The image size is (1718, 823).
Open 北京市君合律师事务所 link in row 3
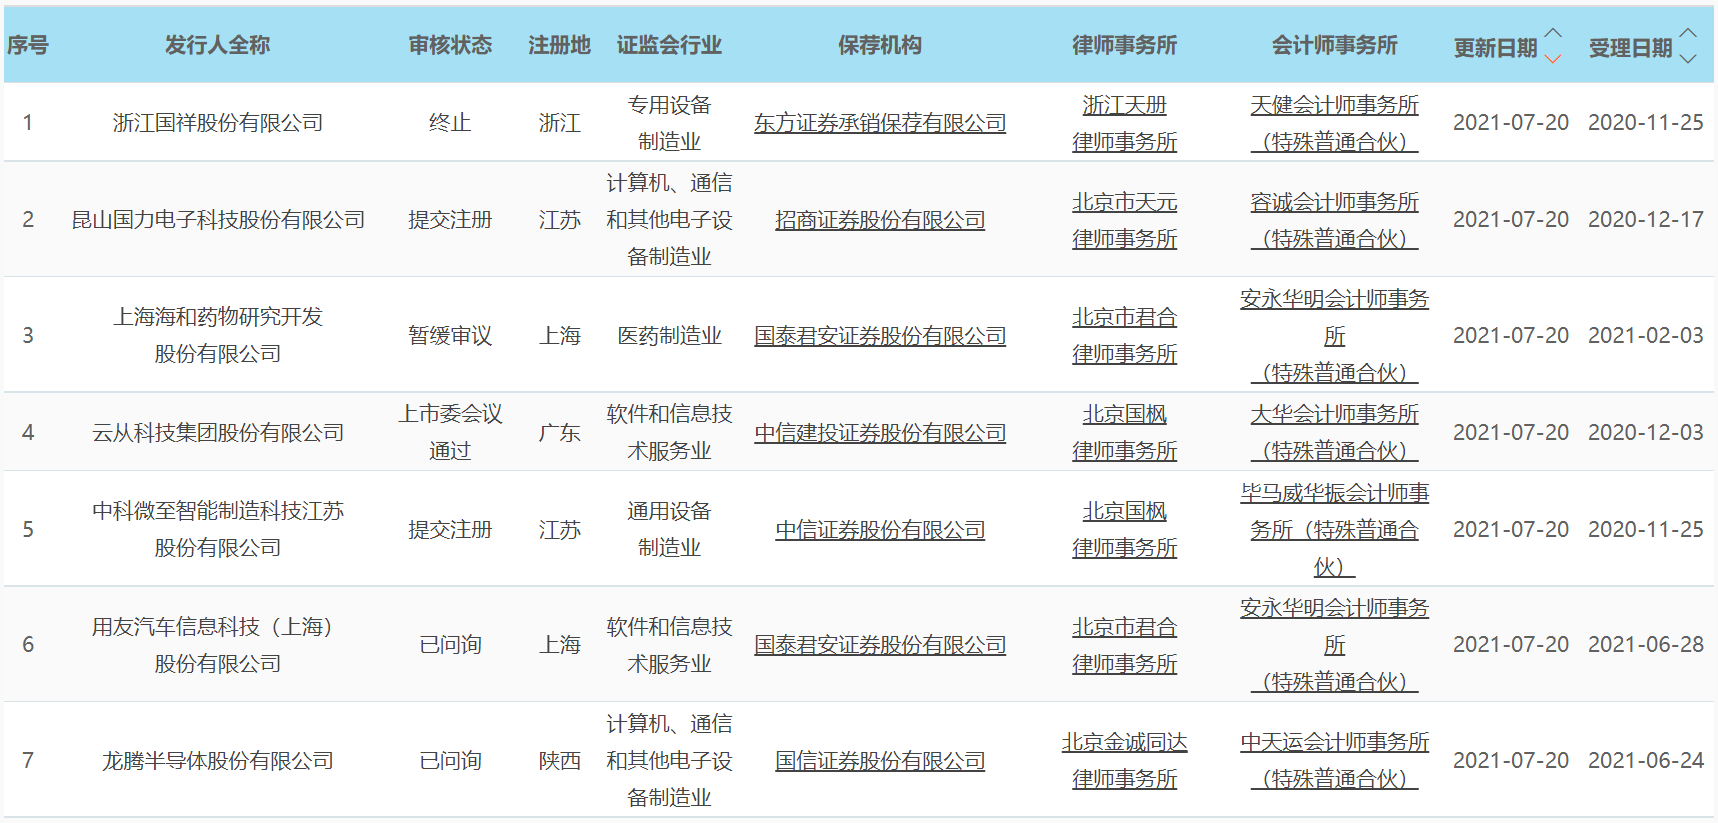[x=1124, y=336]
